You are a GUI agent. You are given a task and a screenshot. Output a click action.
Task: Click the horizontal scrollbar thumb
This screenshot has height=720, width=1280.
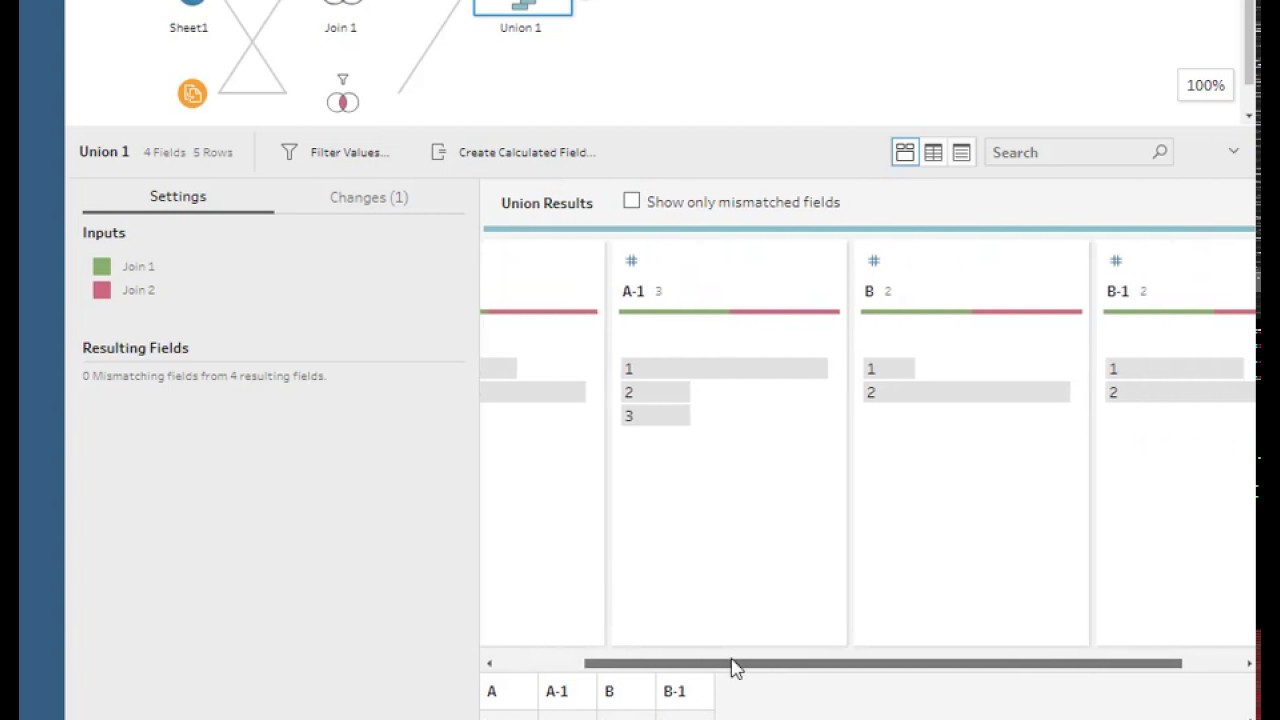(883, 663)
